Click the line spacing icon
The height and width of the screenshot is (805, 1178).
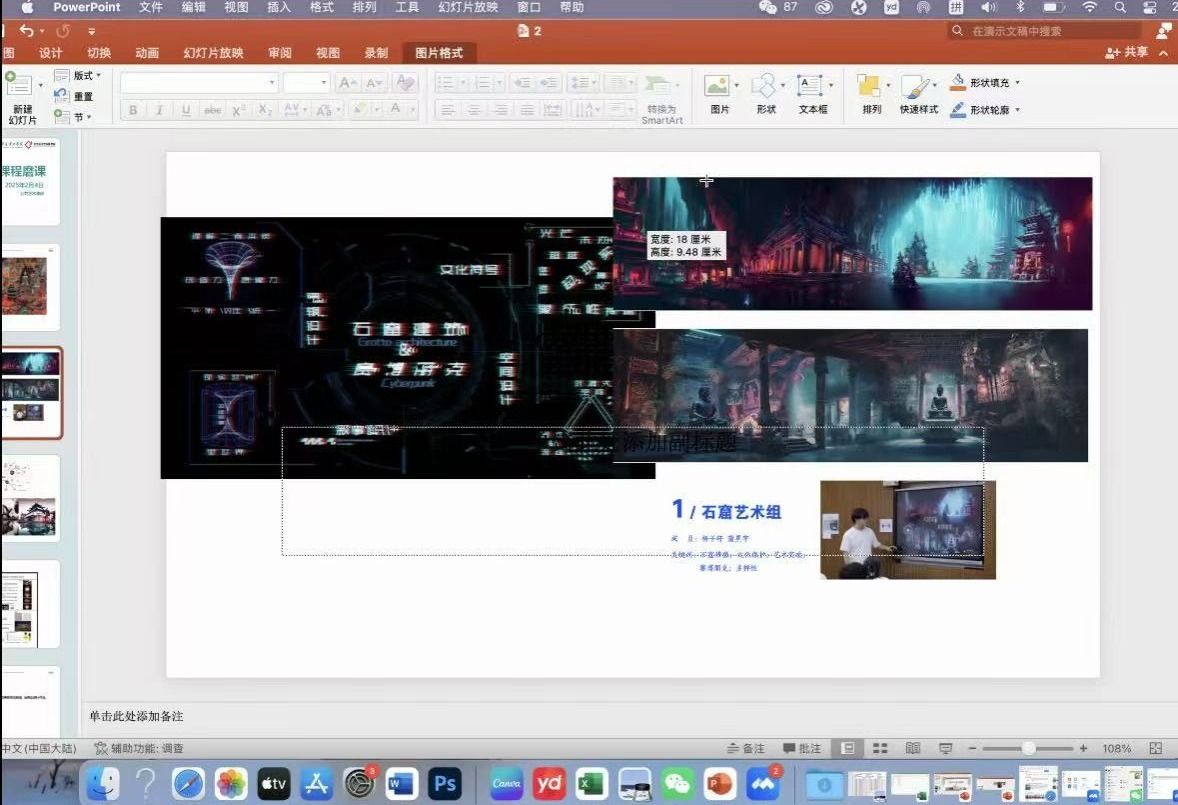click(579, 83)
